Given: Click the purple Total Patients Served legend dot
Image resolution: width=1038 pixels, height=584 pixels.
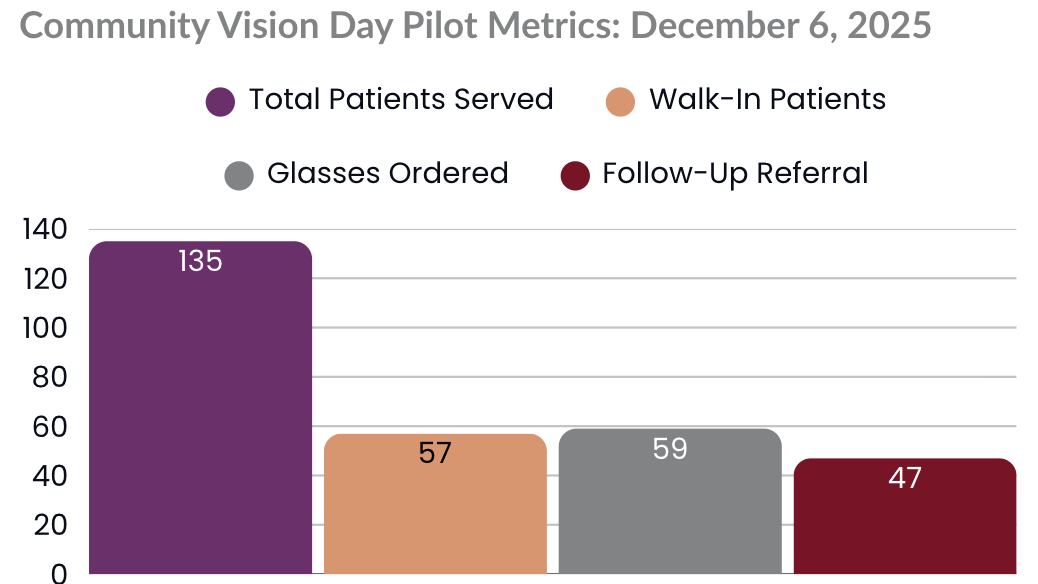Looking at the screenshot, I should pyautogui.click(x=220, y=102).
